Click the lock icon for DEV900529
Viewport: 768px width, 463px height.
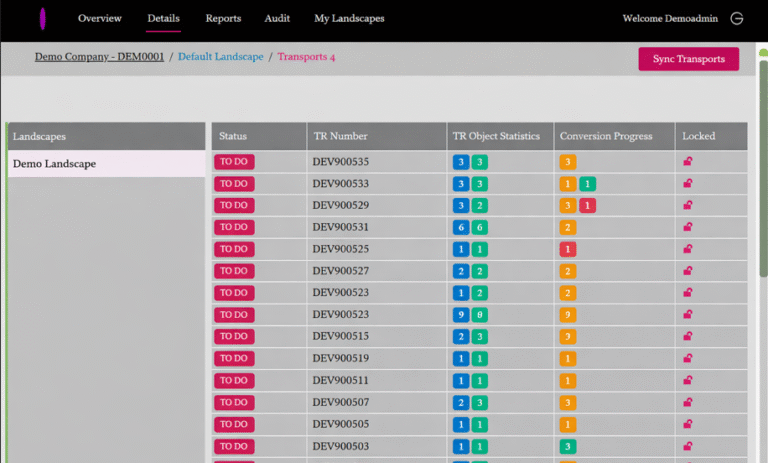(x=688, y=205)
